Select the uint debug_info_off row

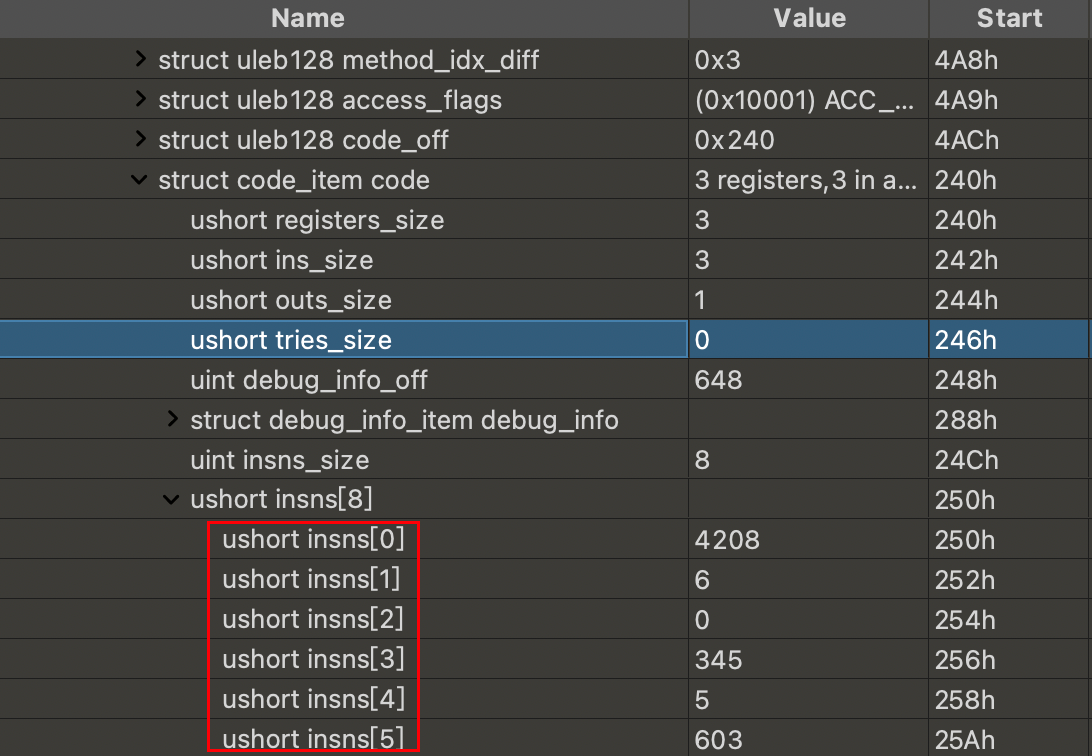[309, 380]
